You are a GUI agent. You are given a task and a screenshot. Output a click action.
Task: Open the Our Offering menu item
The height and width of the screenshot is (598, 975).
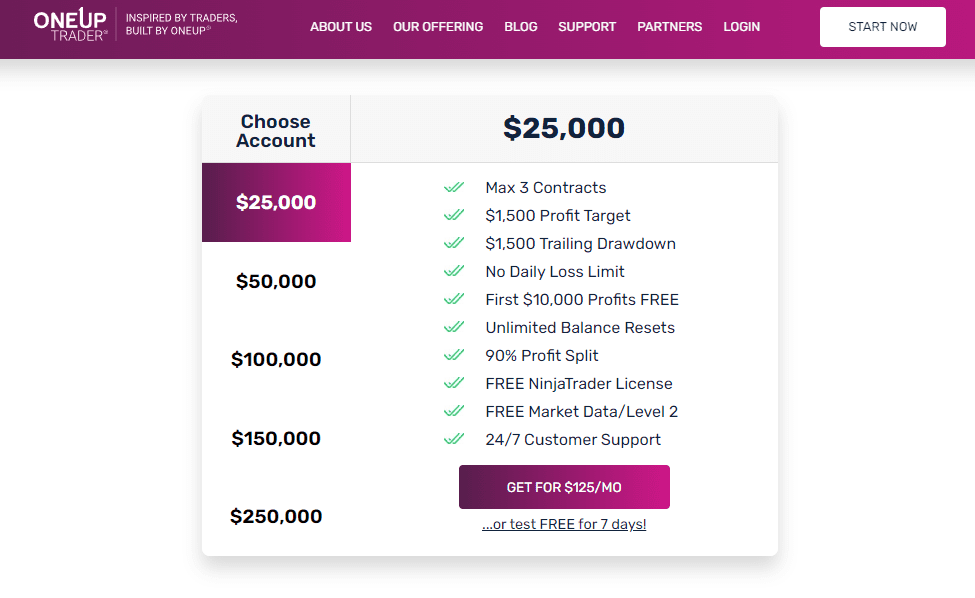[438, 27]
